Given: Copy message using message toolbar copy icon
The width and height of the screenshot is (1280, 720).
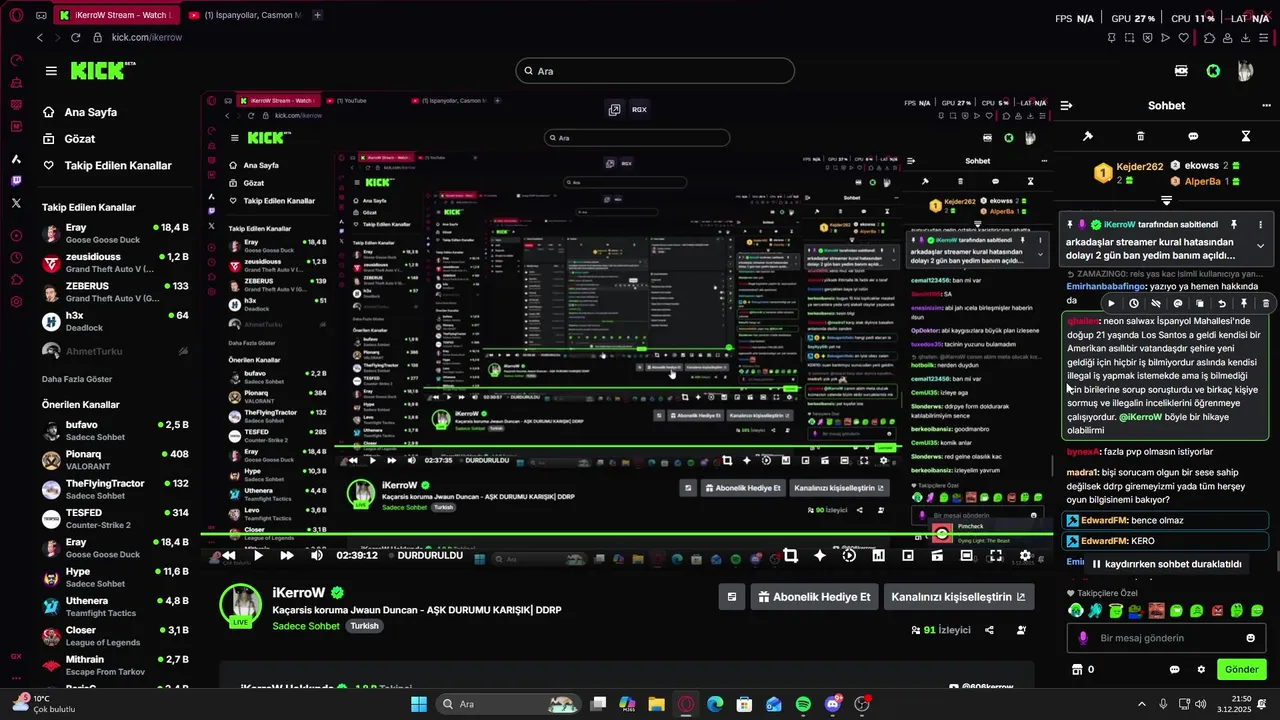Looking at the screenshot, I should point(1200,303).
